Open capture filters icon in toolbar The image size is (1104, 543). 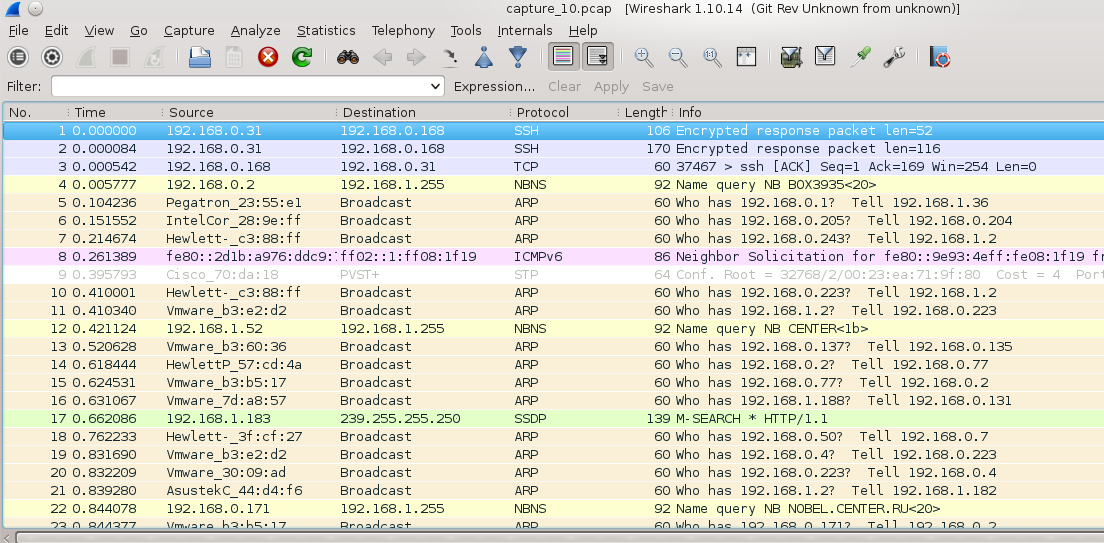(x=791, y=57)
